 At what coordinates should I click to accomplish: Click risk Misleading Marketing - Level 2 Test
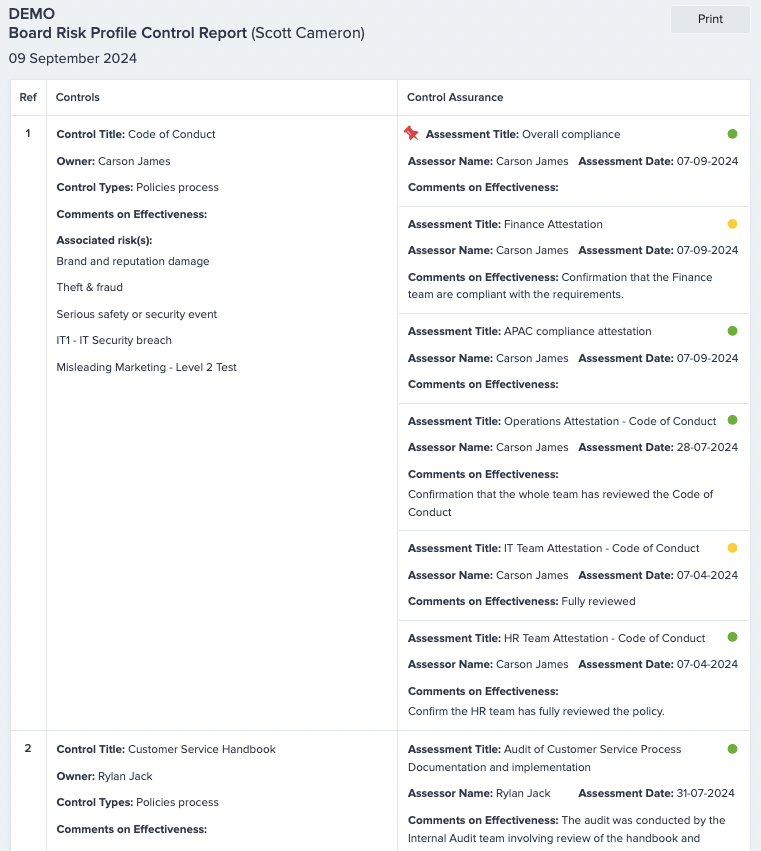click(x=147, y=367)
